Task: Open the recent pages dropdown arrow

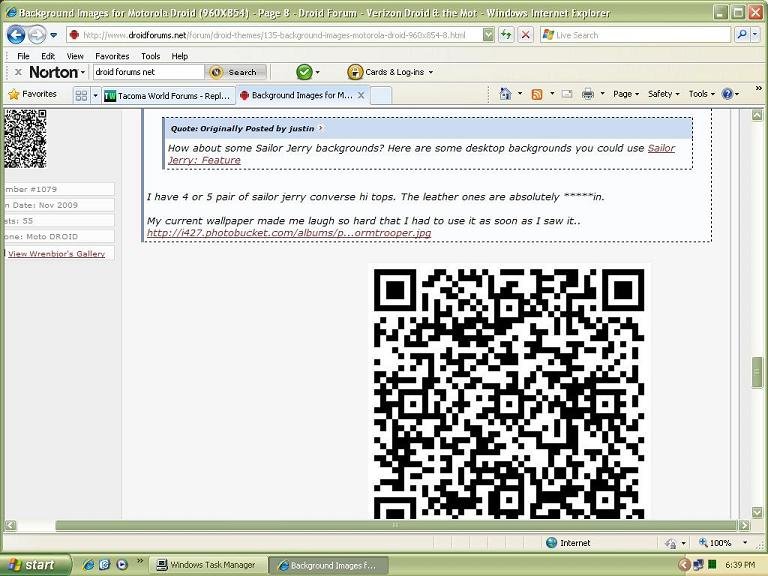Action: [53, 35]
